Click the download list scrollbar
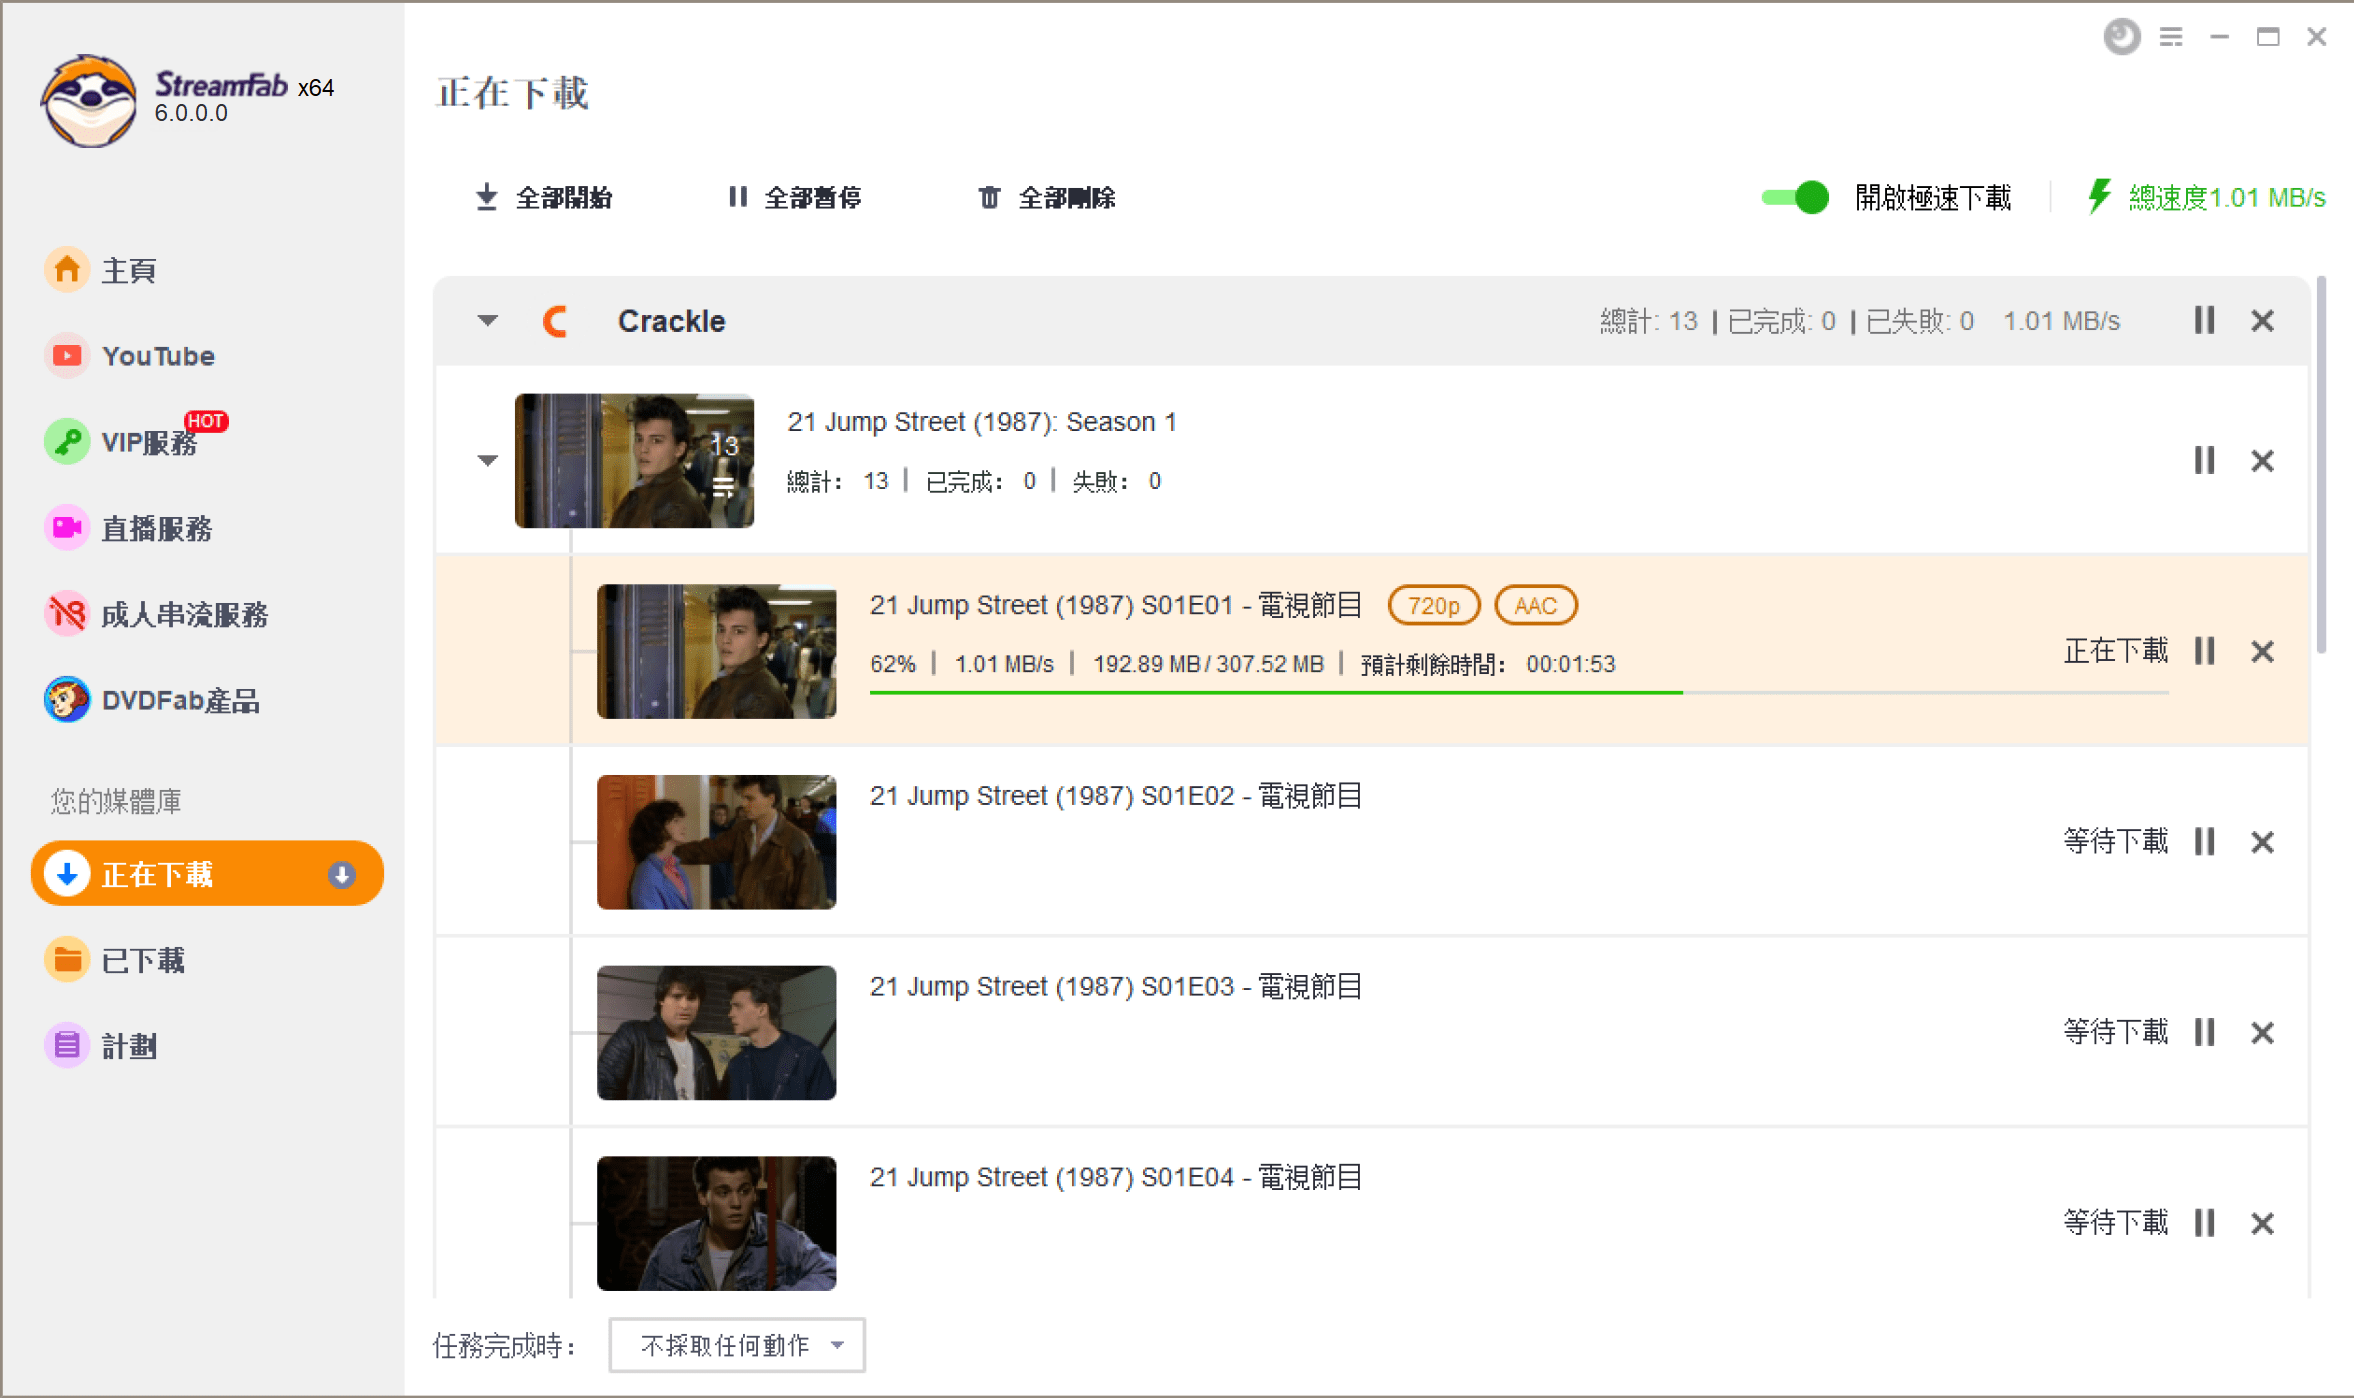 pos(2321,465)
